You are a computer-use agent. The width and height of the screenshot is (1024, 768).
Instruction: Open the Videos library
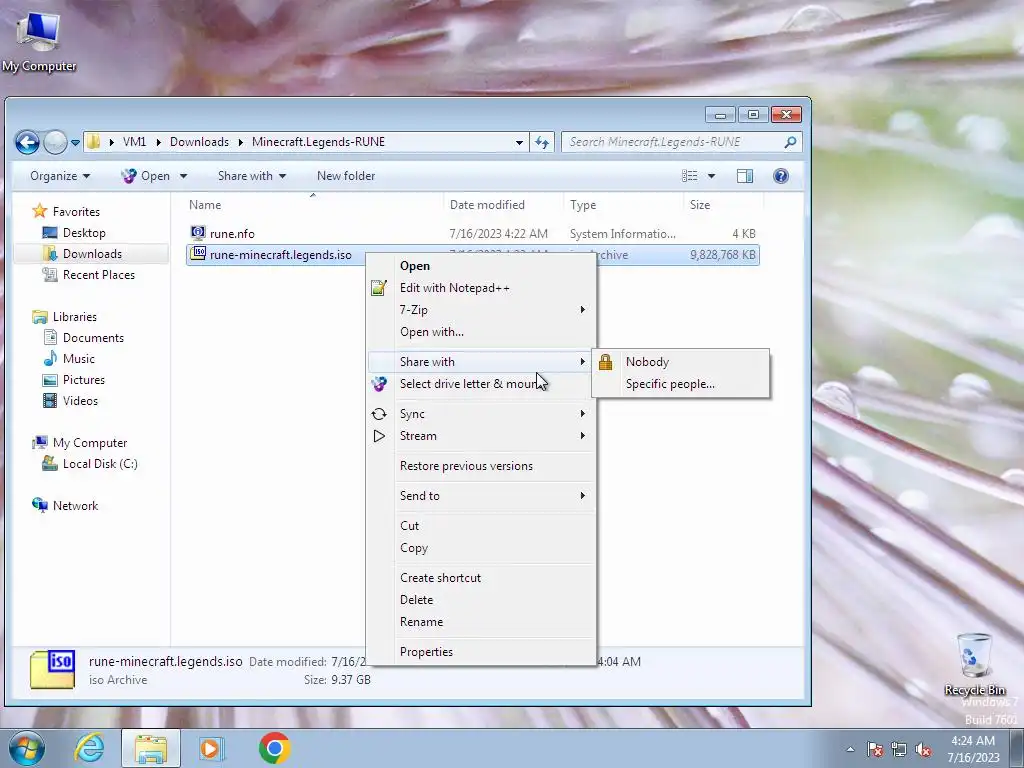(80, 400)
